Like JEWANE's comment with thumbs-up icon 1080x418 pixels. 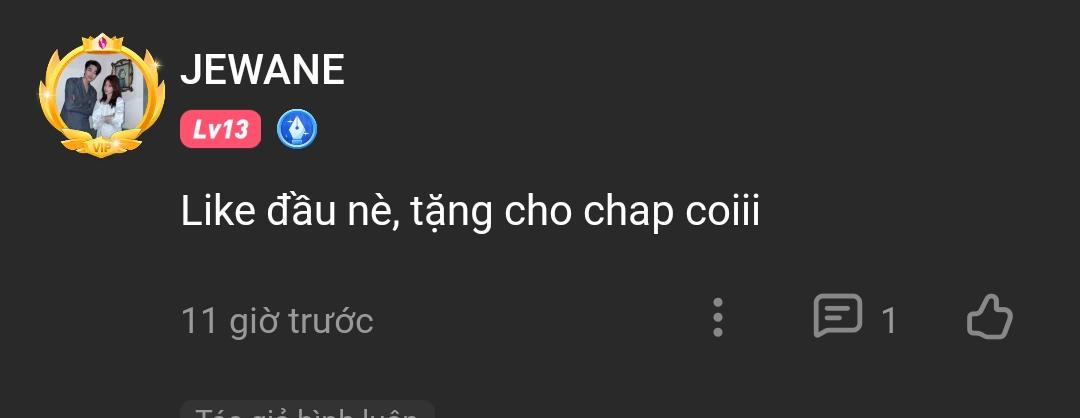(x=990, y=317)
